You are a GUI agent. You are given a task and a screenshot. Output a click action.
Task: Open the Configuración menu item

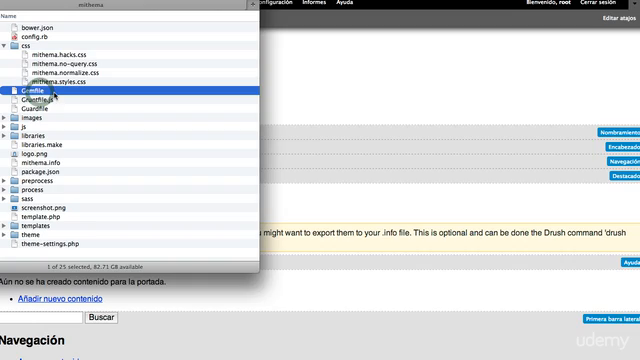276,2
